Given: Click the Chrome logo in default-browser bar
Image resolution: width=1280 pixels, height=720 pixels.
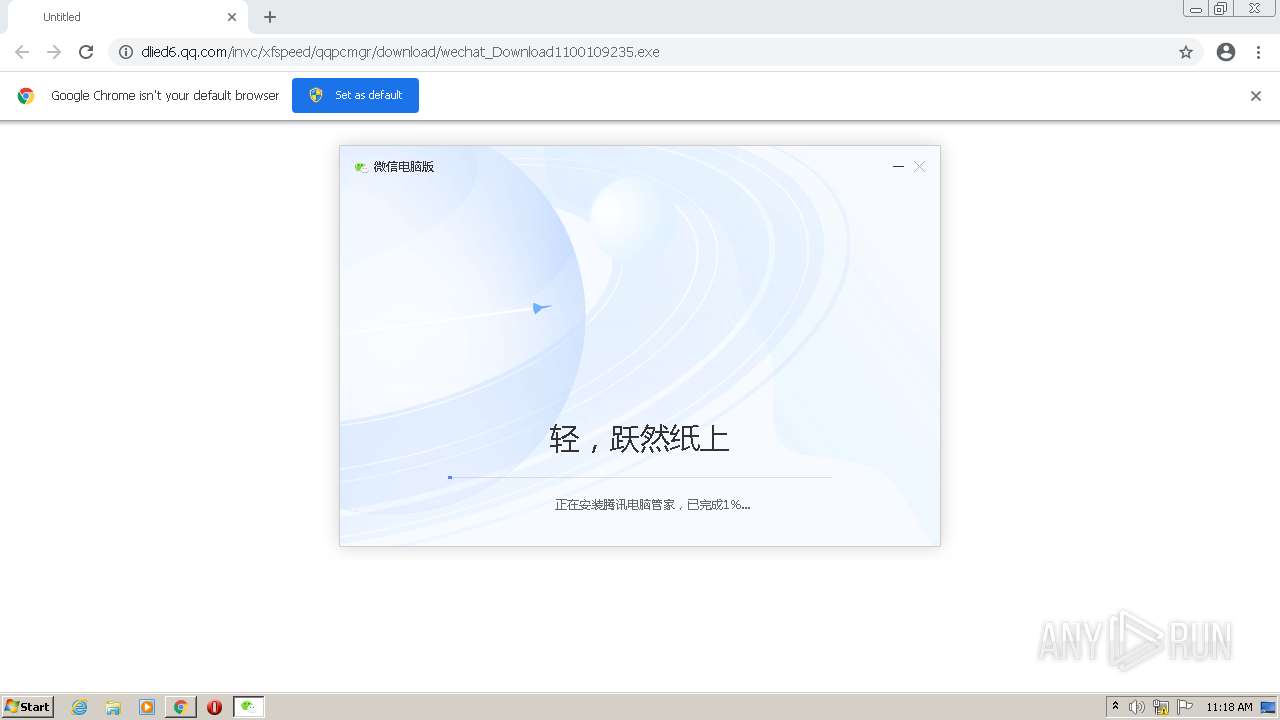Looking at the screenshot, I should click(x=26, y=96).
